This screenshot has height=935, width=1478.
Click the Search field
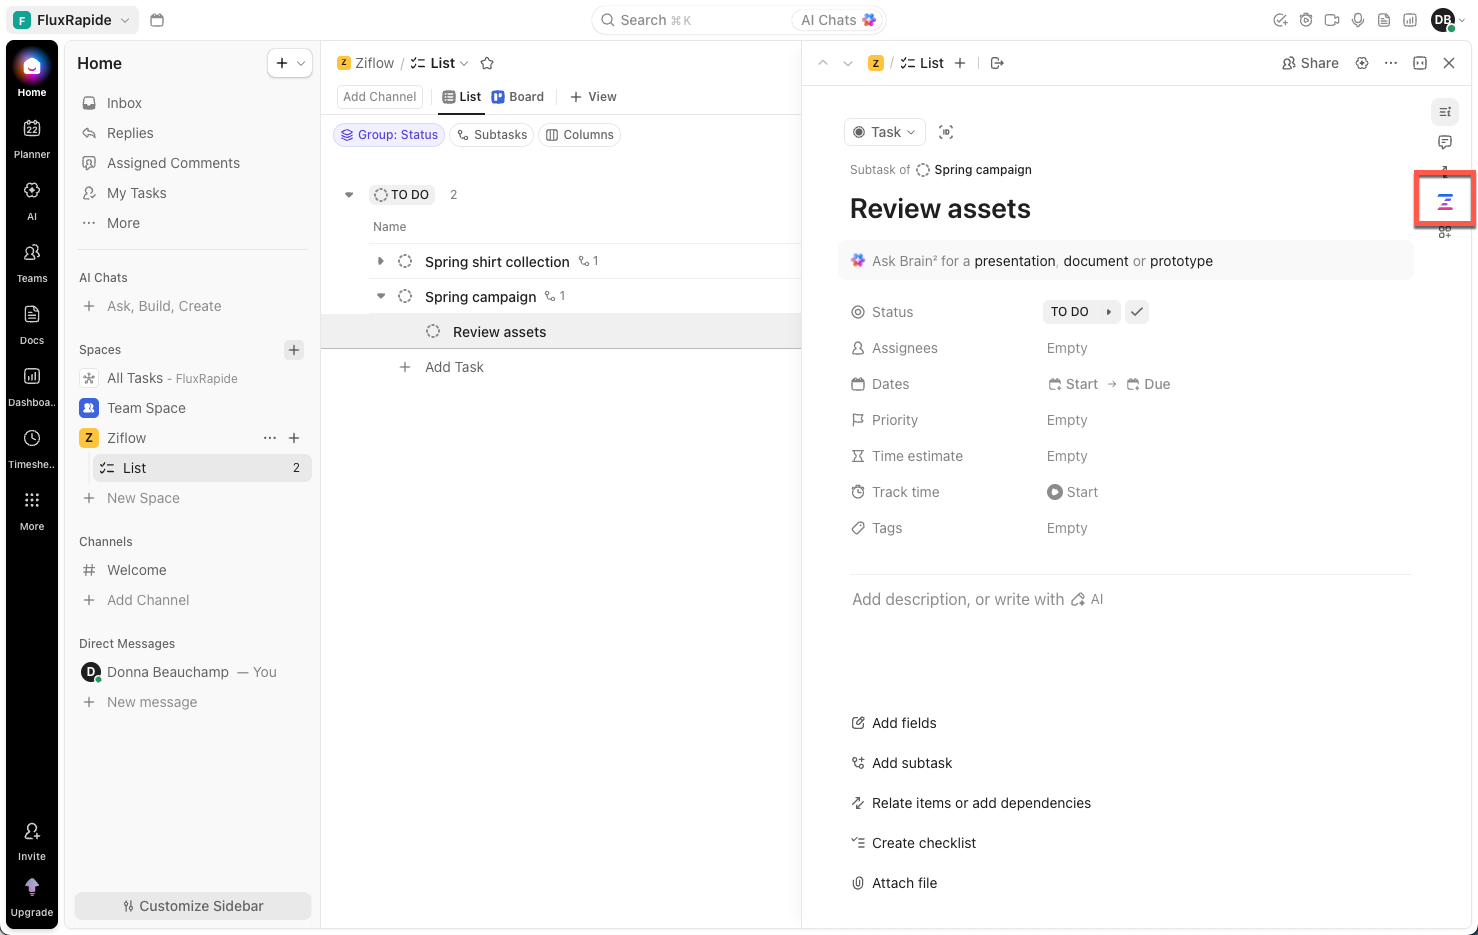(x=693, y=20)
